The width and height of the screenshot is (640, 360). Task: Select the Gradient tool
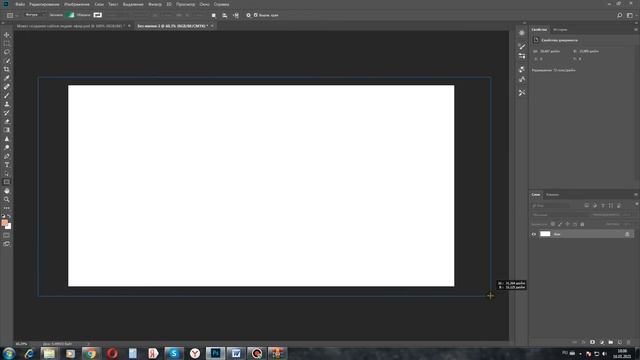[7, 130]
